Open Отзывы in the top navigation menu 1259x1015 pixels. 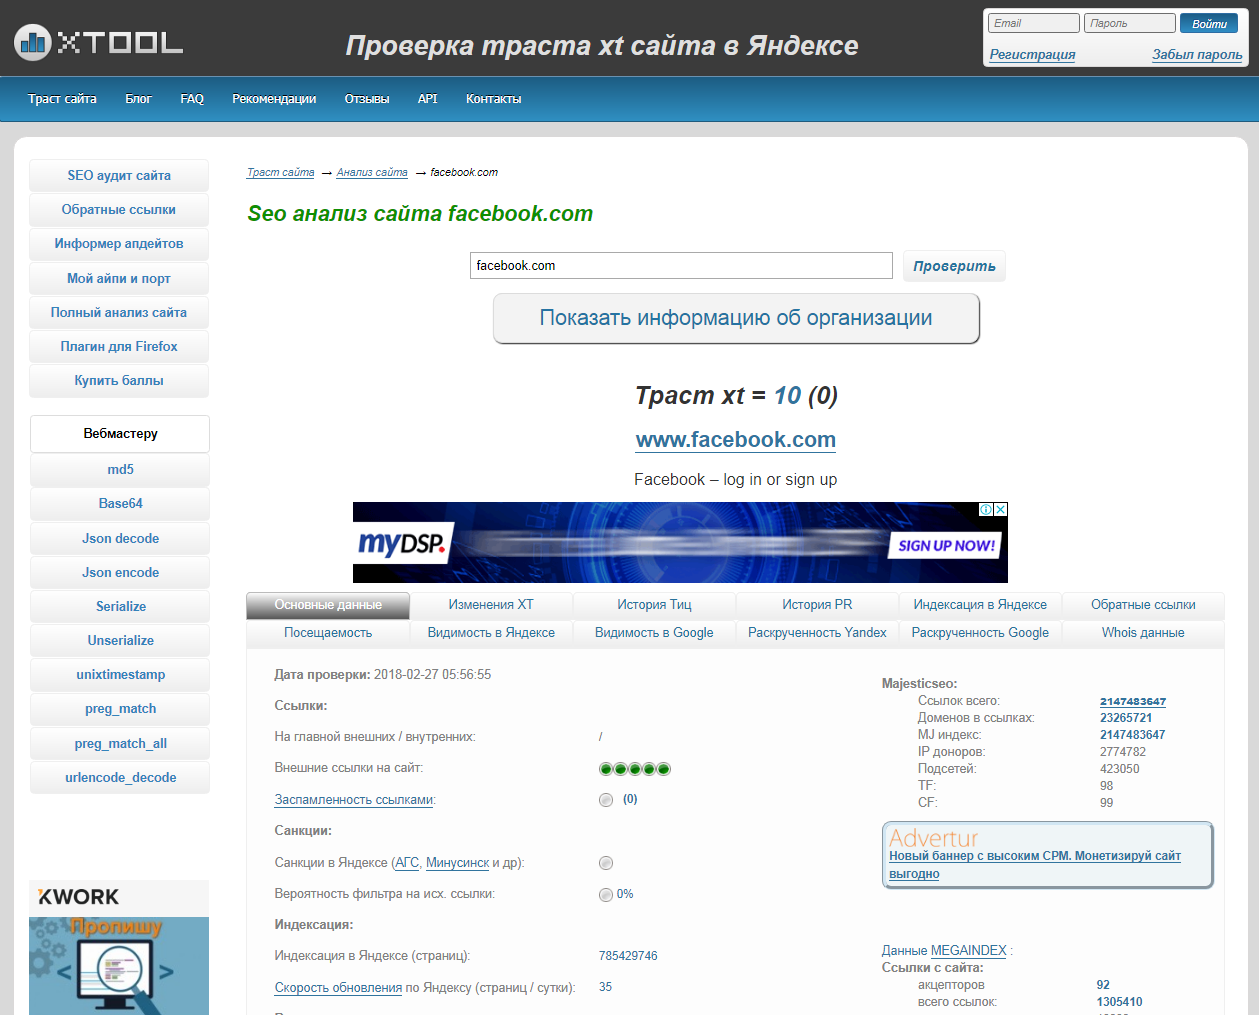click(367, 99)
